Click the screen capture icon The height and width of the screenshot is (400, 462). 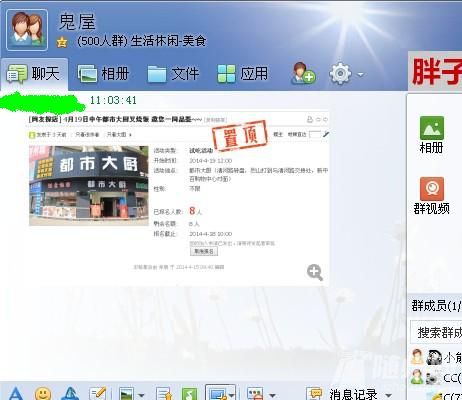216,394
